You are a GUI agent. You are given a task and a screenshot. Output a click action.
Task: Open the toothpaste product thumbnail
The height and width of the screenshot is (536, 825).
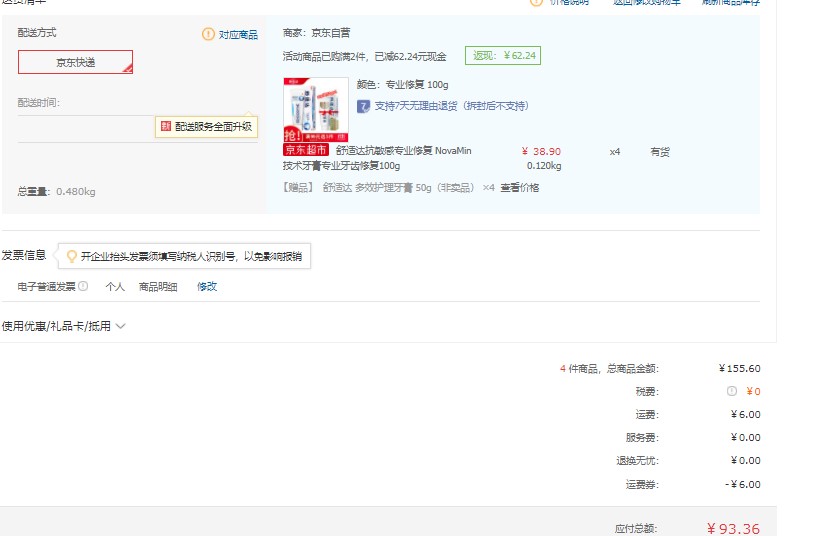[x=316, y=109]
